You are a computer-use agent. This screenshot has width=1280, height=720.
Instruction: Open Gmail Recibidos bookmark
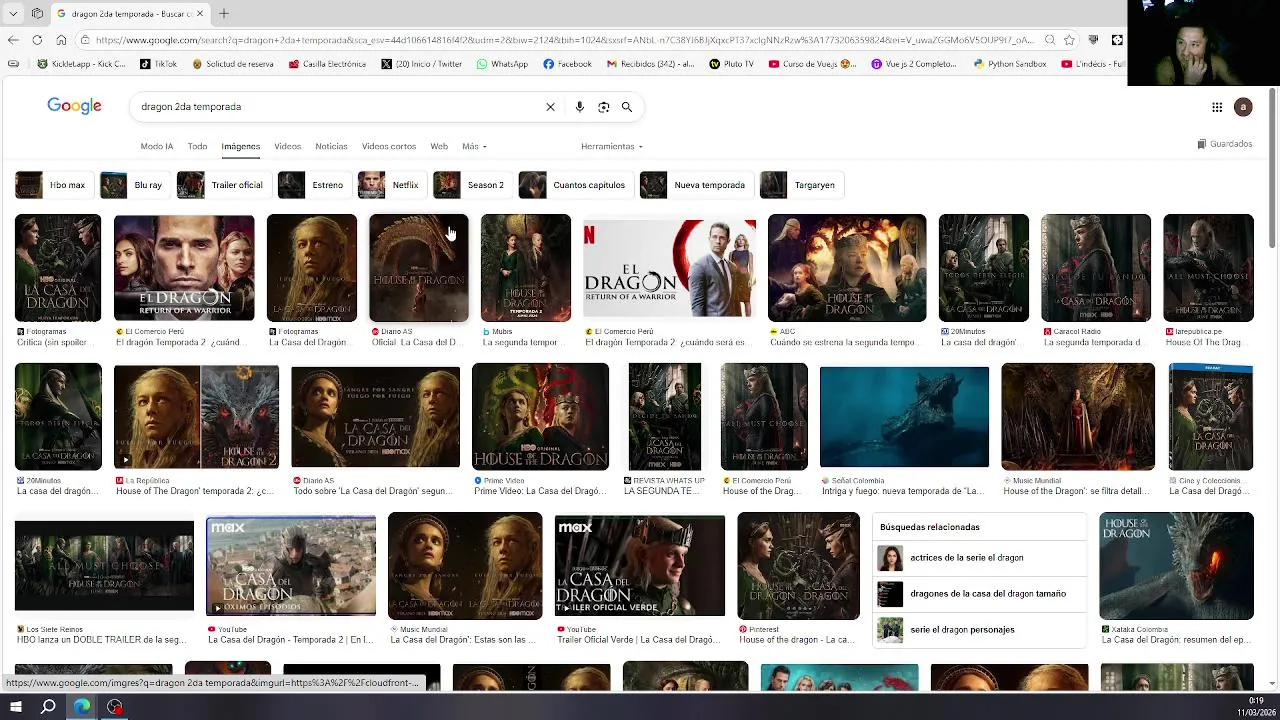click(650, 64)
